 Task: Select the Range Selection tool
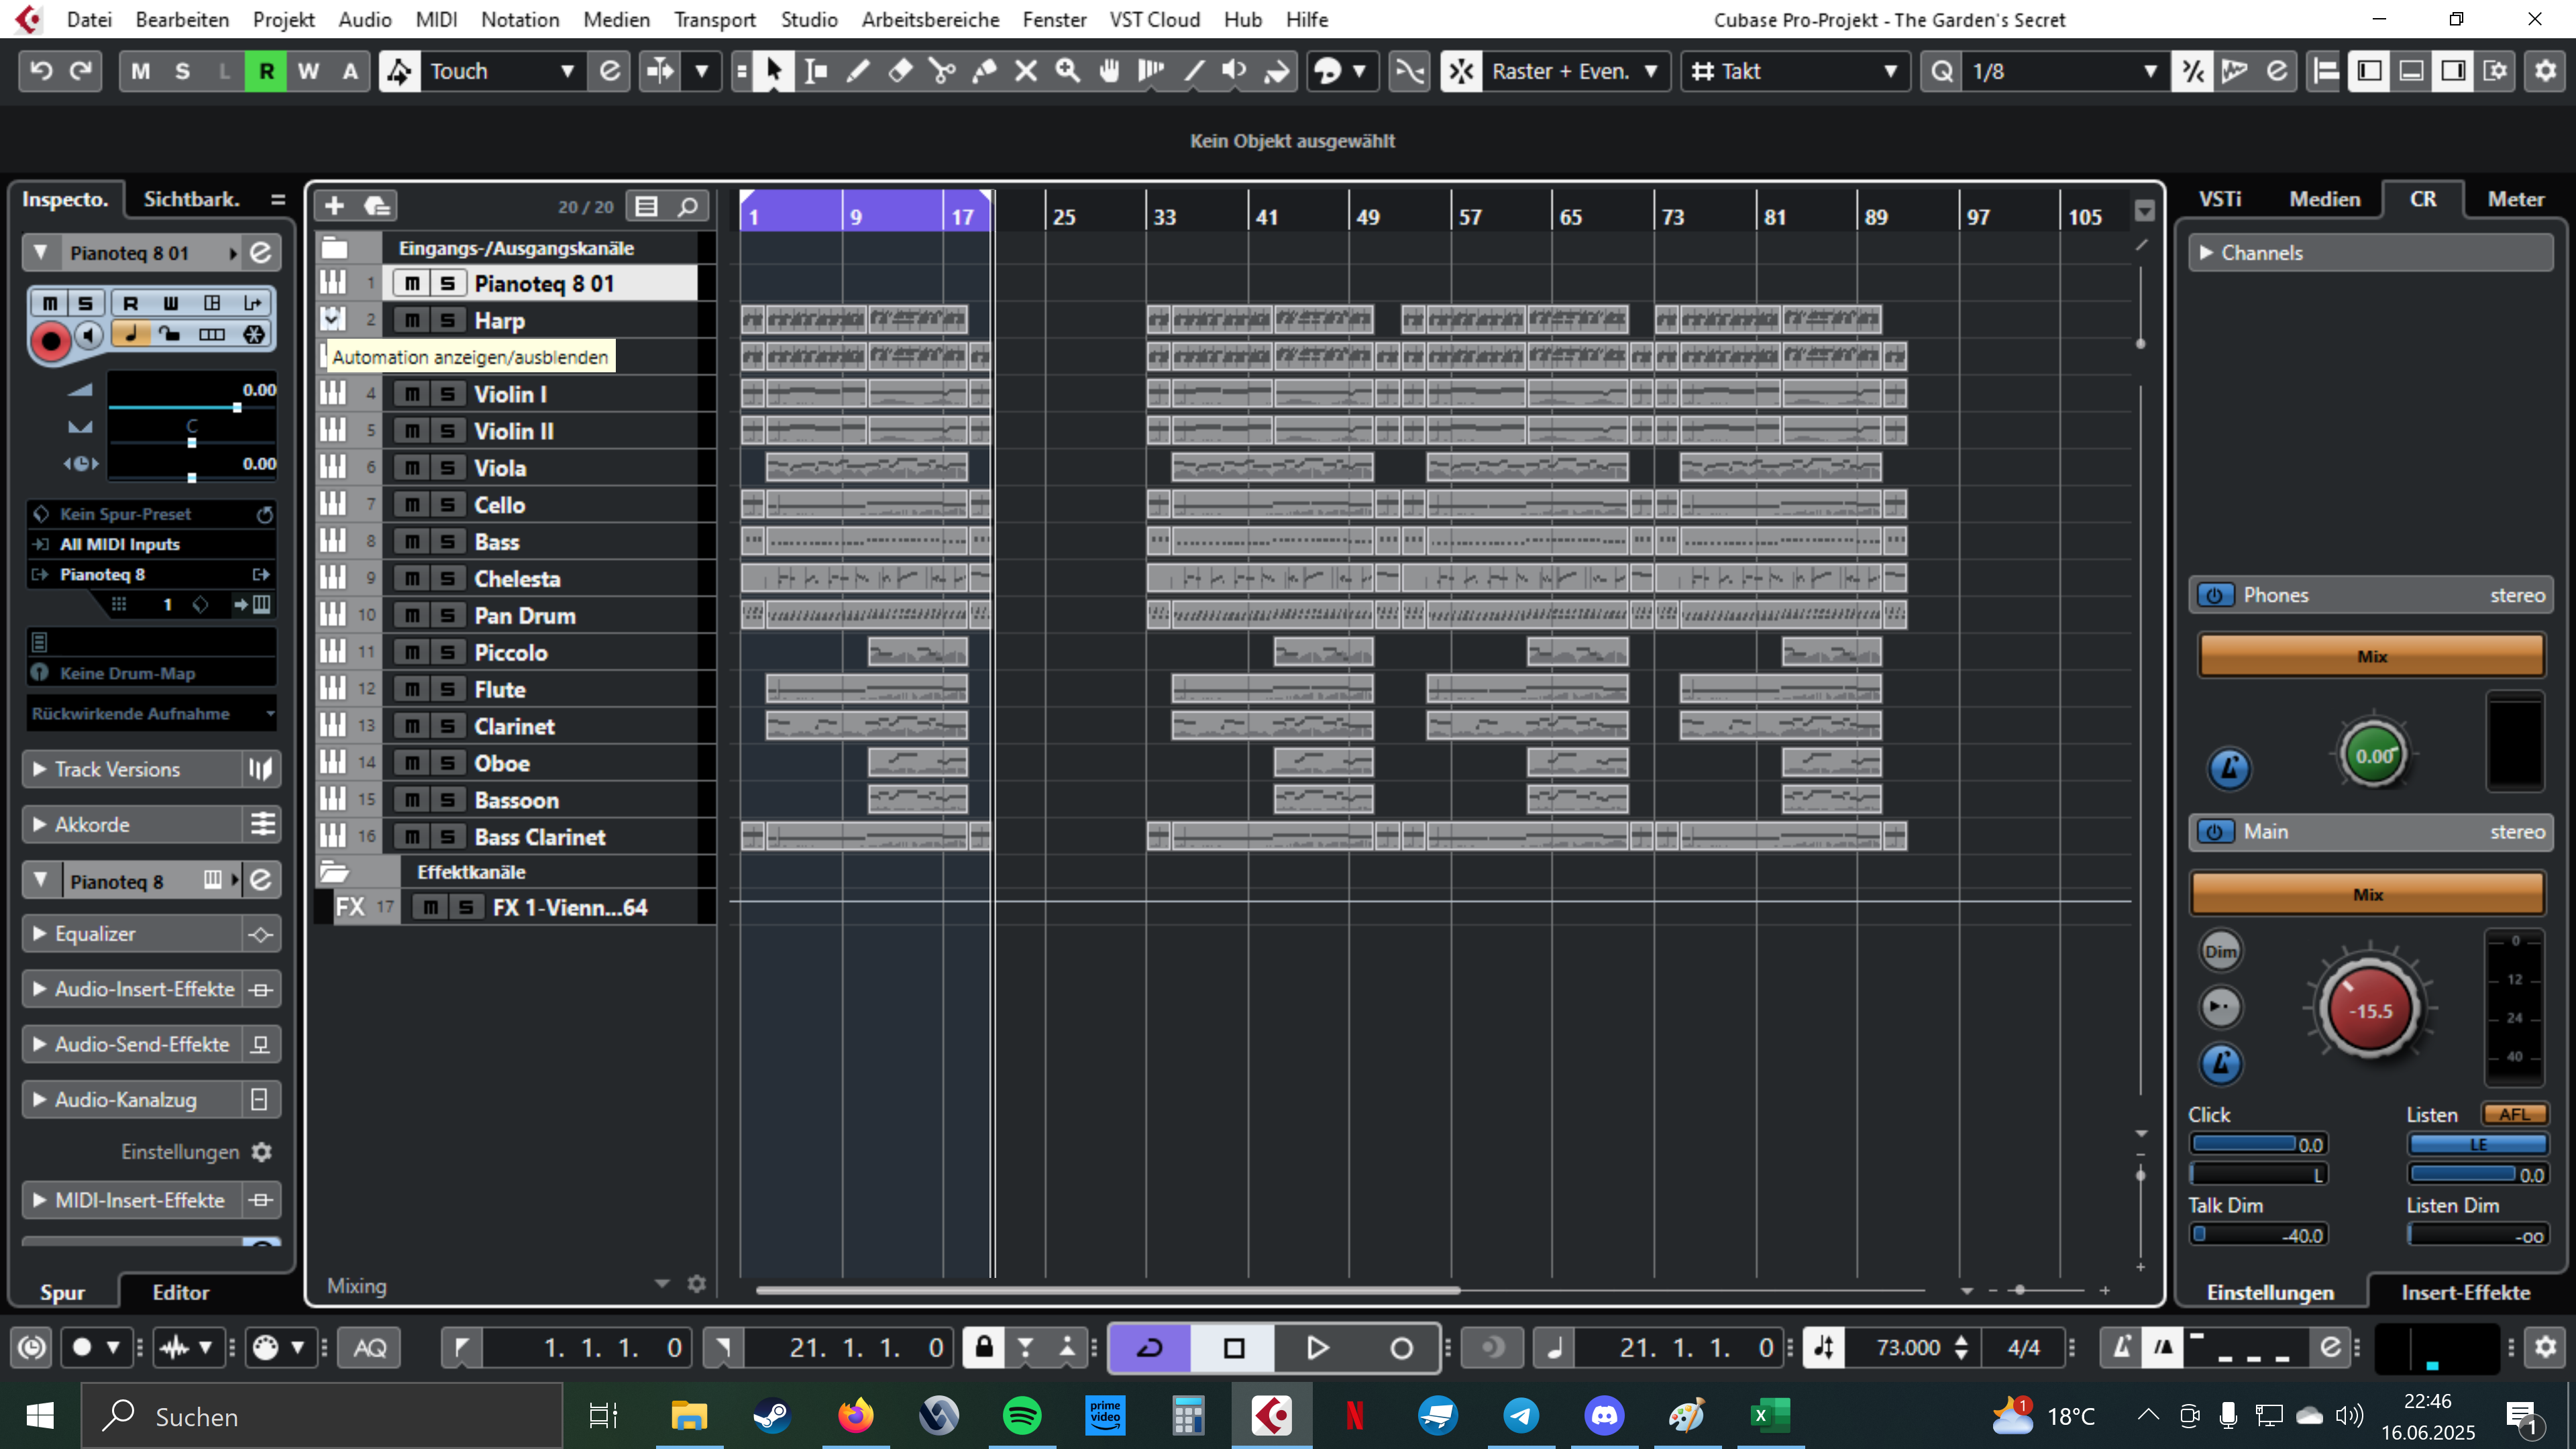click(816, 71)
